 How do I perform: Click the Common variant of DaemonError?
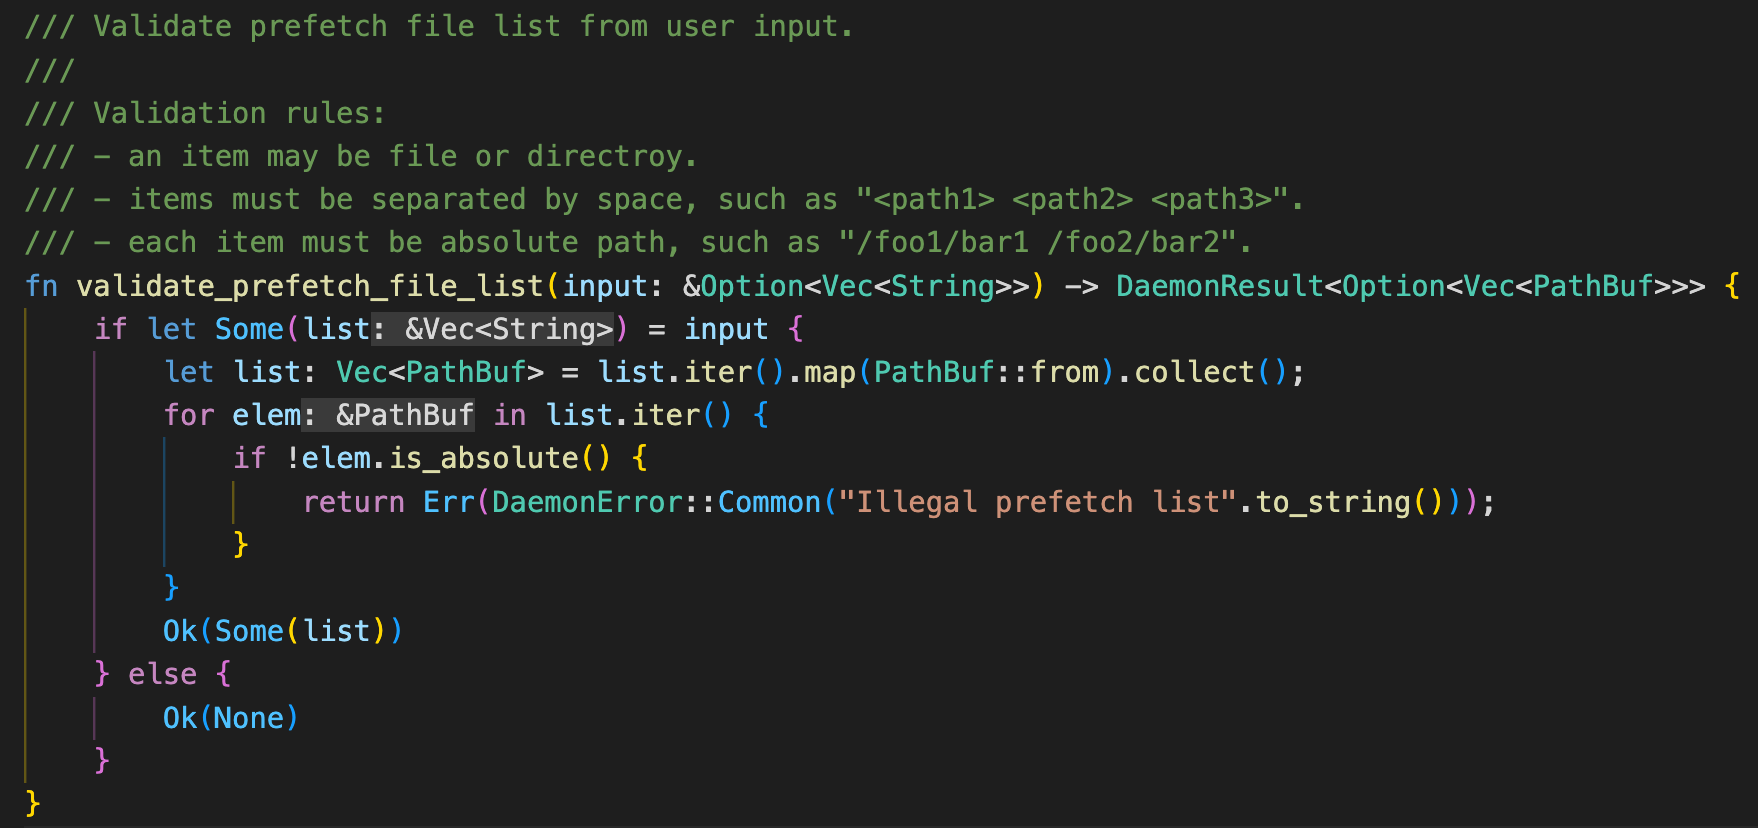click(769, 502)
